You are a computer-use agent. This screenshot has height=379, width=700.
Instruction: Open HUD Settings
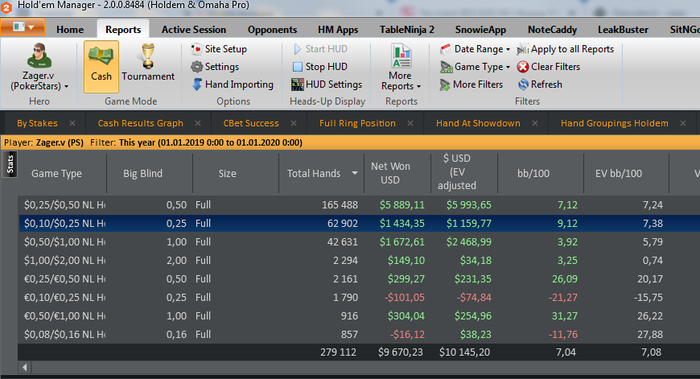point(326,84)
